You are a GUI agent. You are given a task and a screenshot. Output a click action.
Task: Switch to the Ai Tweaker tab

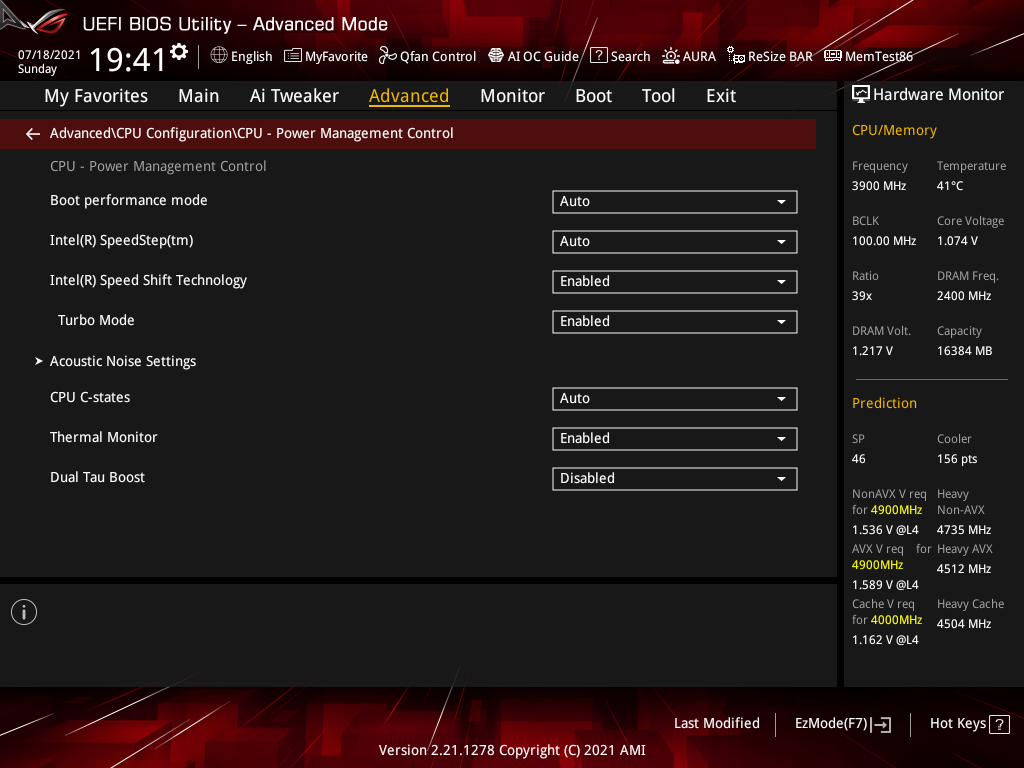[294, 95]
